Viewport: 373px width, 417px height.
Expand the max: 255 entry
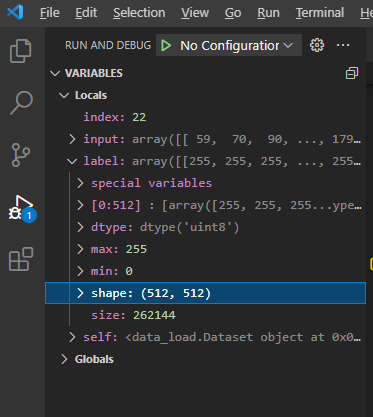(80, 249)
